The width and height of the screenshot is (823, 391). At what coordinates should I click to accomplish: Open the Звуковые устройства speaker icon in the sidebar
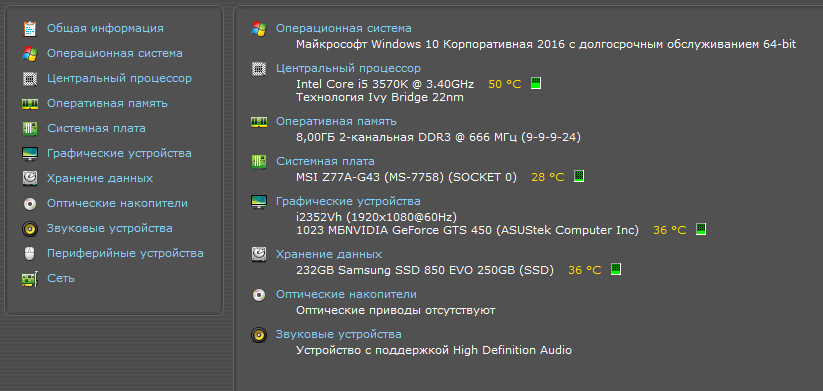(x=30, y=229)
